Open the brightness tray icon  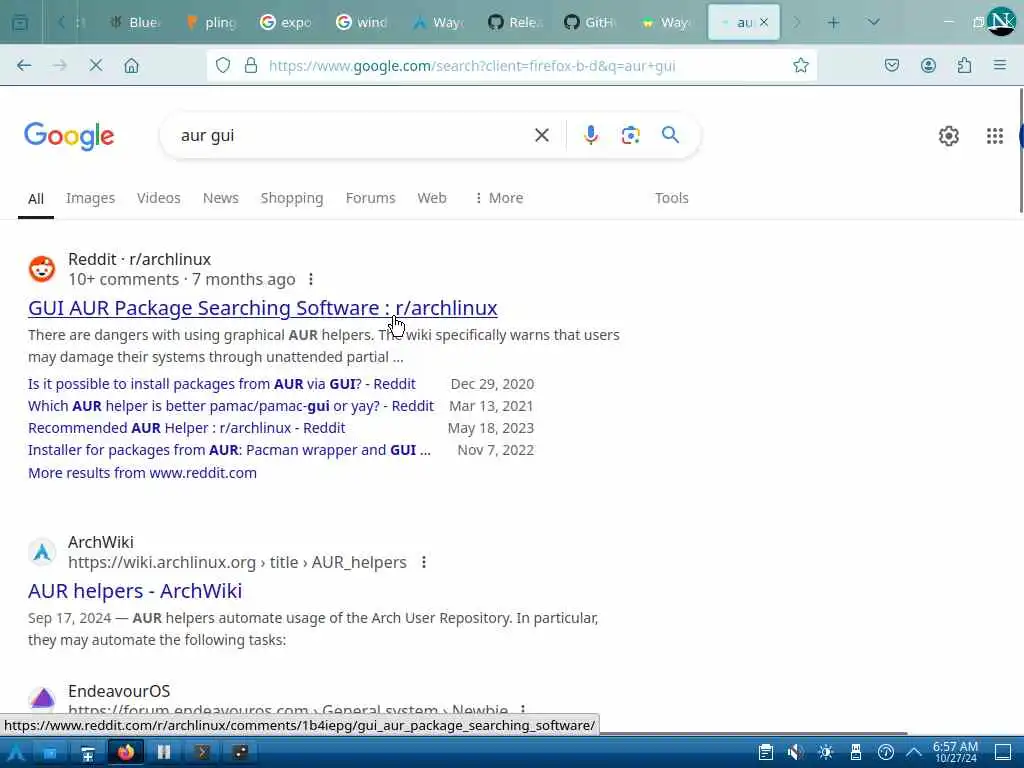(825, 752)
